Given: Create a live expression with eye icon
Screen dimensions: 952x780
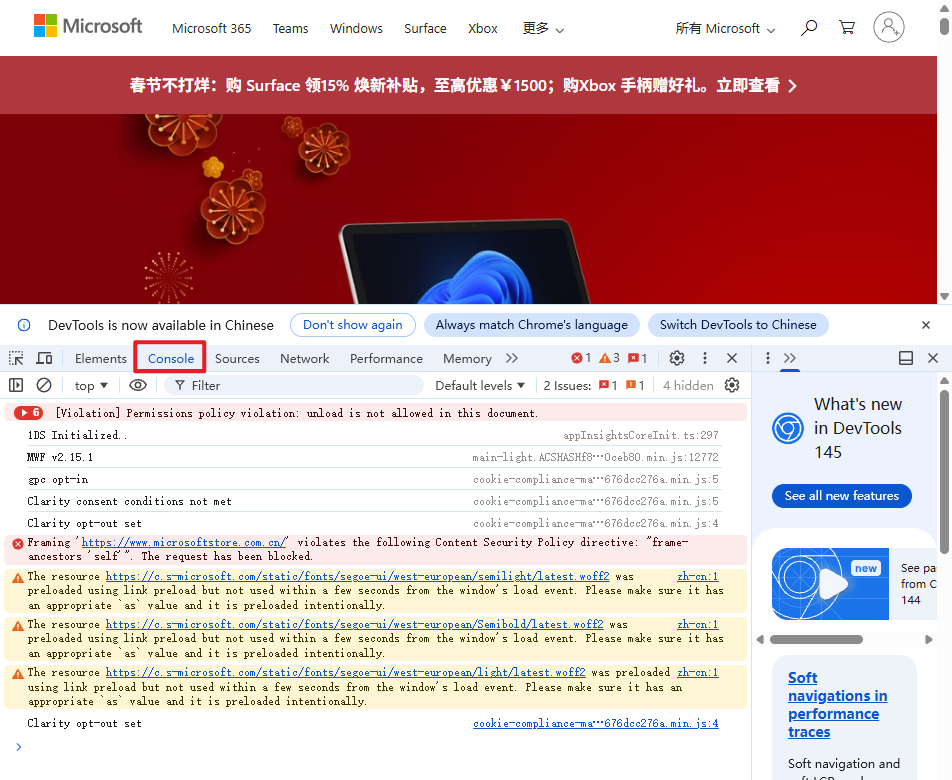Looking at the screenshot, I should click(x=138, y=385).
